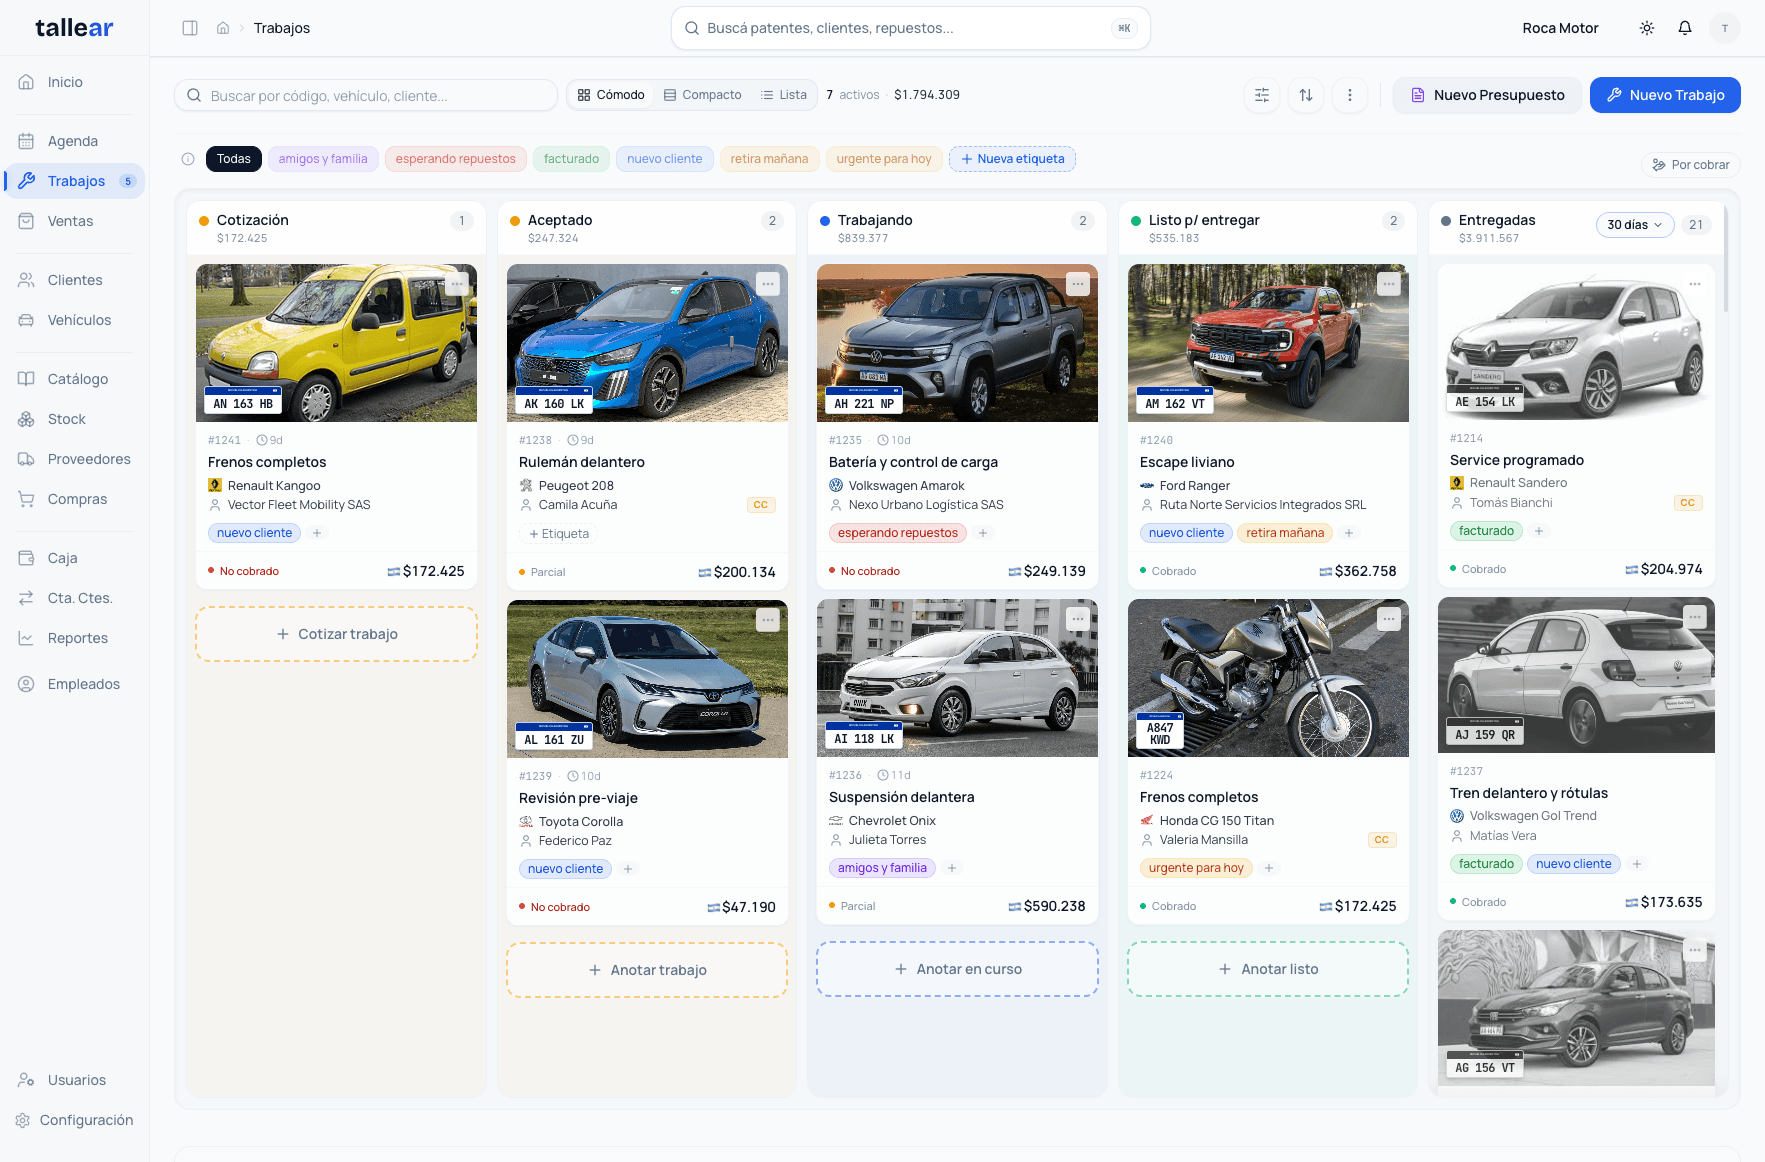
Task: Open the user avatar T menu
Action: coord(1725,28)
